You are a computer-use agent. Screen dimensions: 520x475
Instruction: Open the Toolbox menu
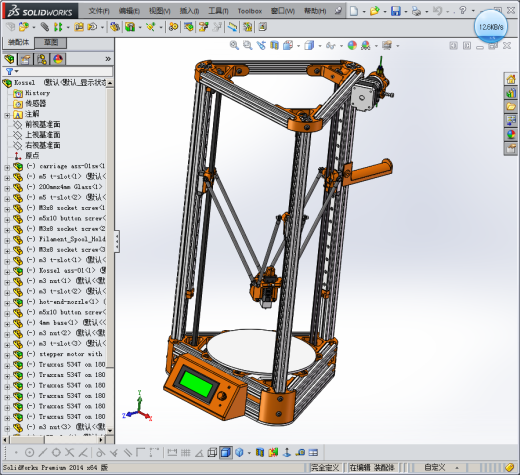click(250, 11)
